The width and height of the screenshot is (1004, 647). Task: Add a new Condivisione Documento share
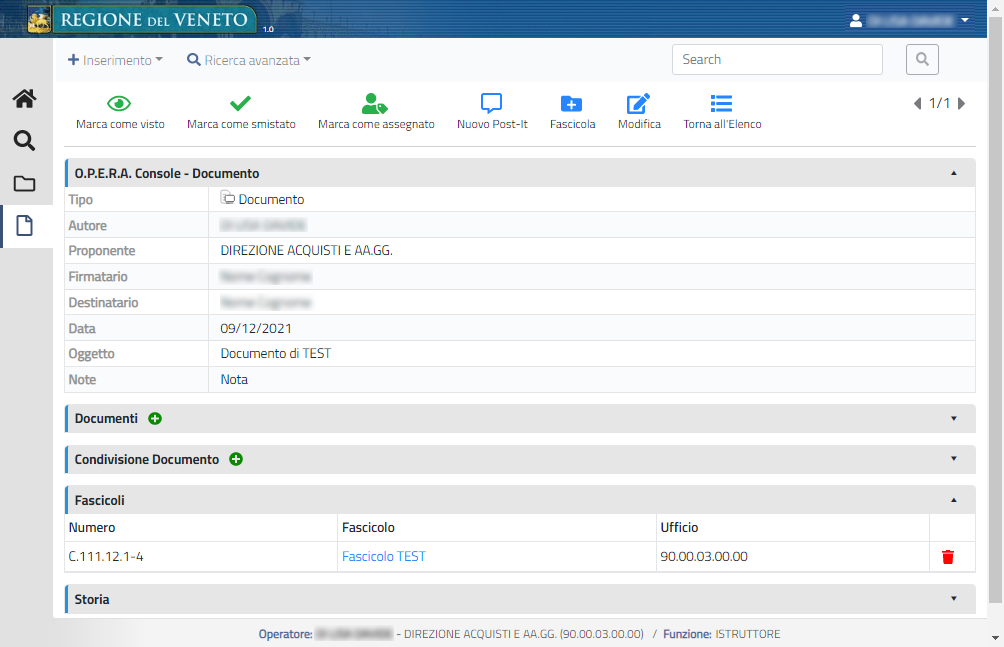point(236,459)
